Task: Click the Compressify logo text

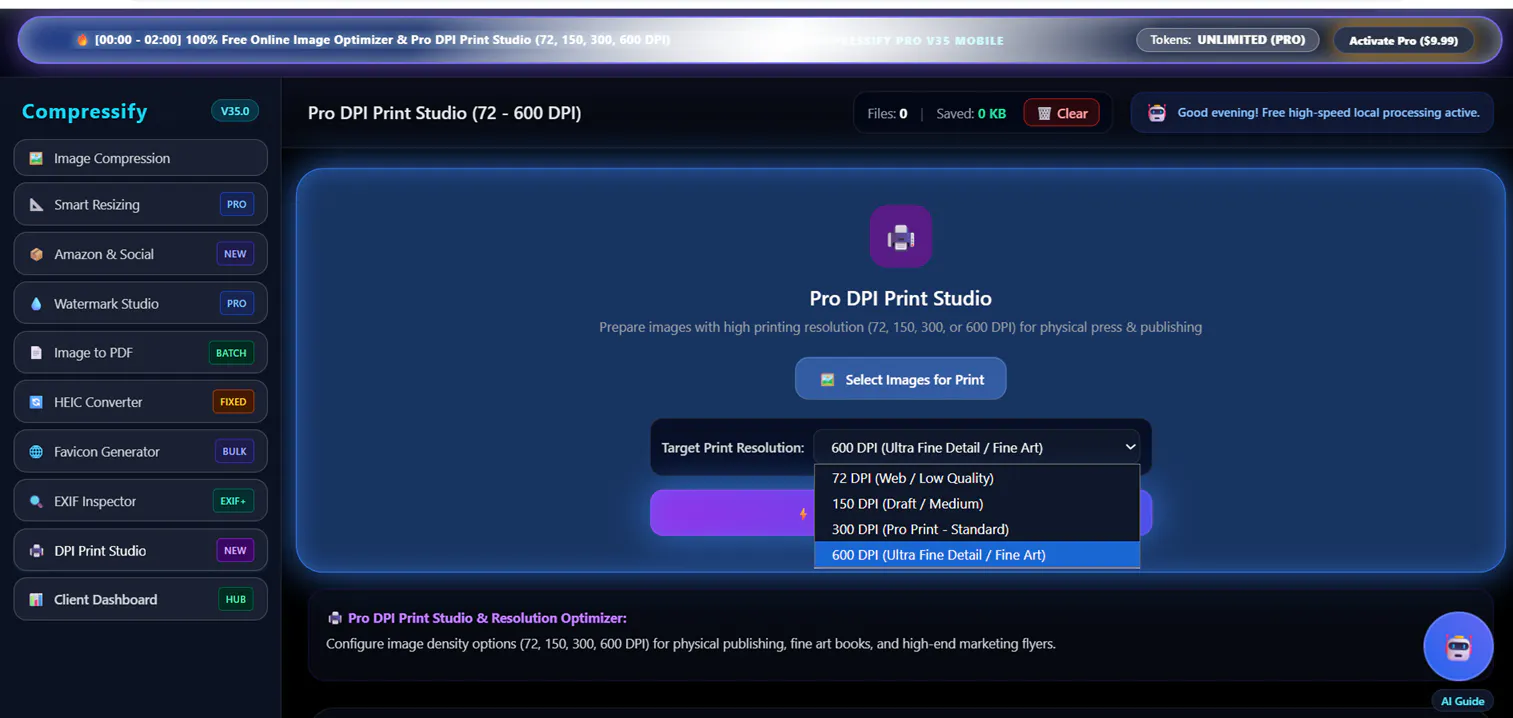Action: pyautogui.click(x=85, y=111)
